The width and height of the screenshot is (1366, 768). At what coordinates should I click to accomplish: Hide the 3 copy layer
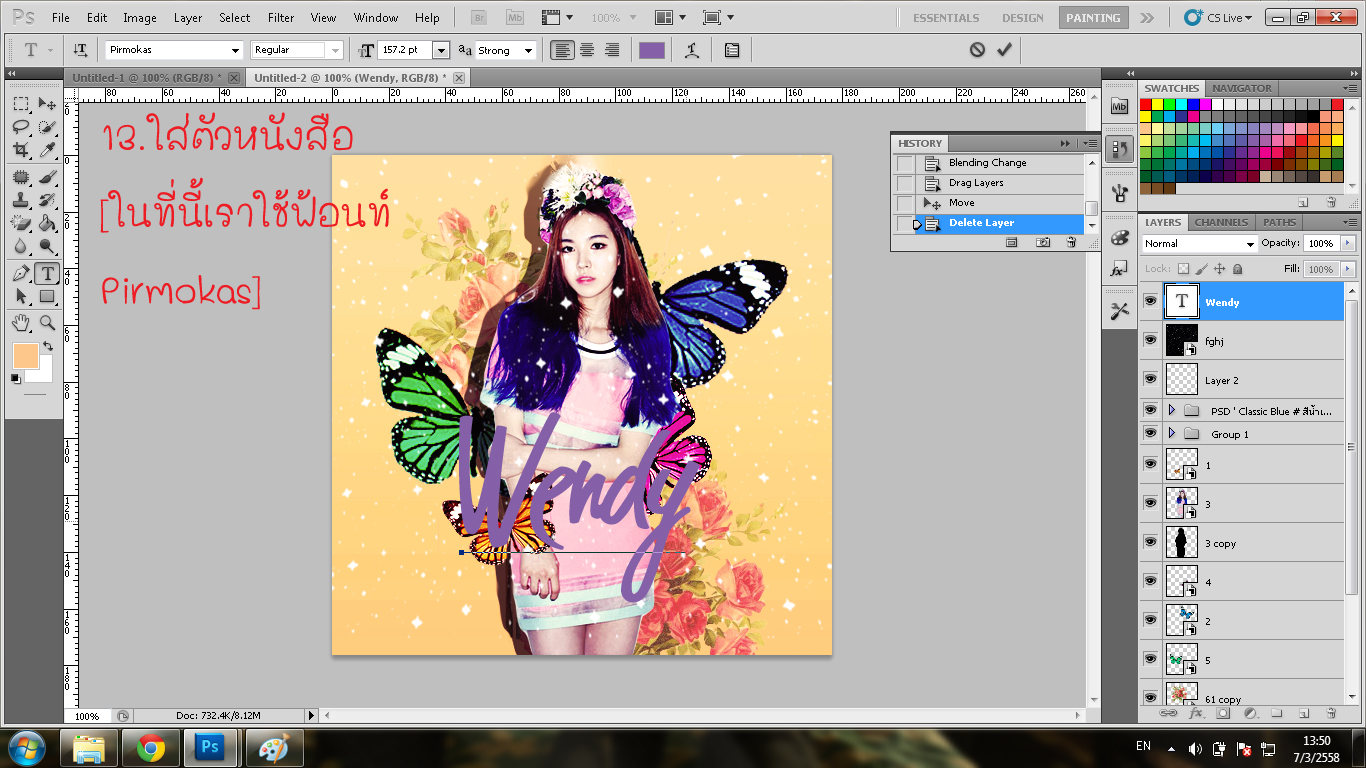(1150, 543)
